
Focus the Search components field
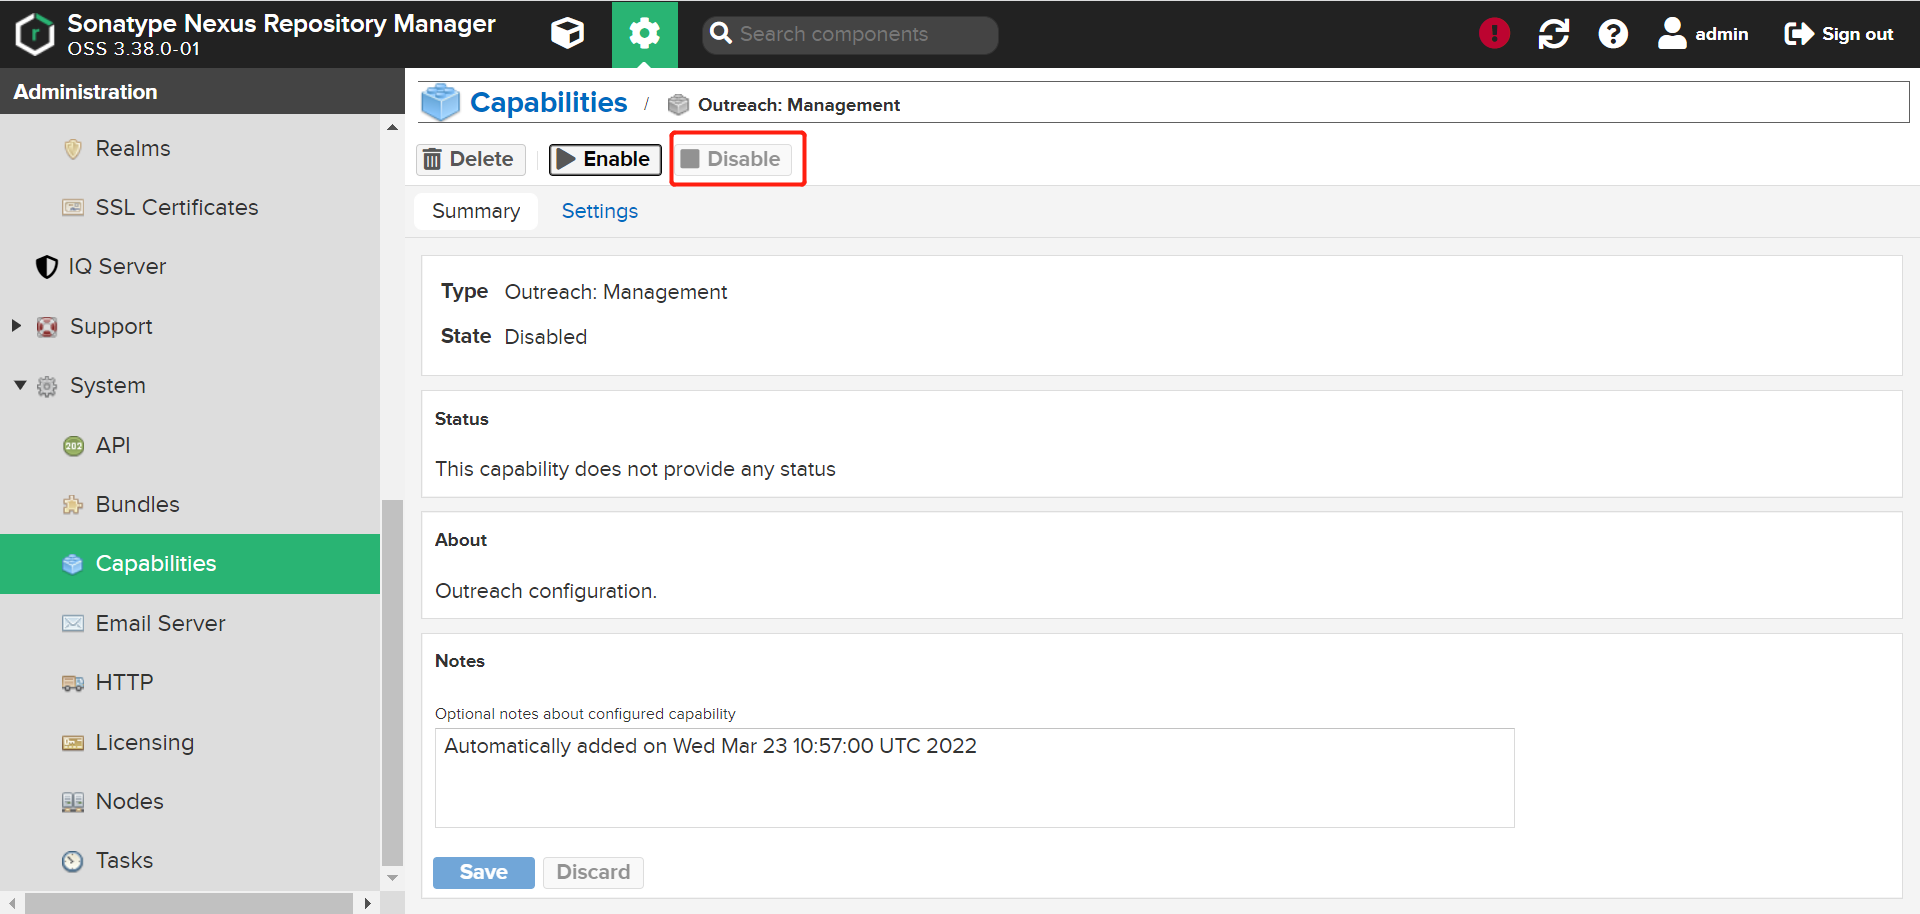pos(850,34)
